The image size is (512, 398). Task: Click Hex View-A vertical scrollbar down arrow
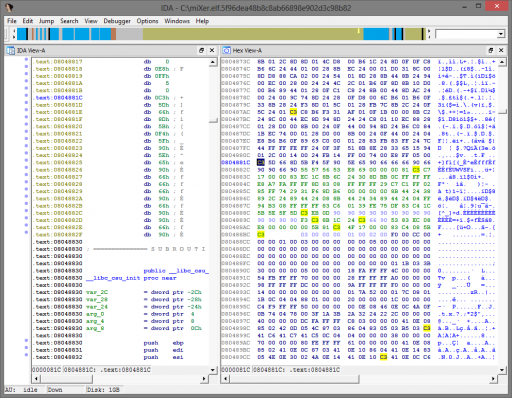(502, 370)
